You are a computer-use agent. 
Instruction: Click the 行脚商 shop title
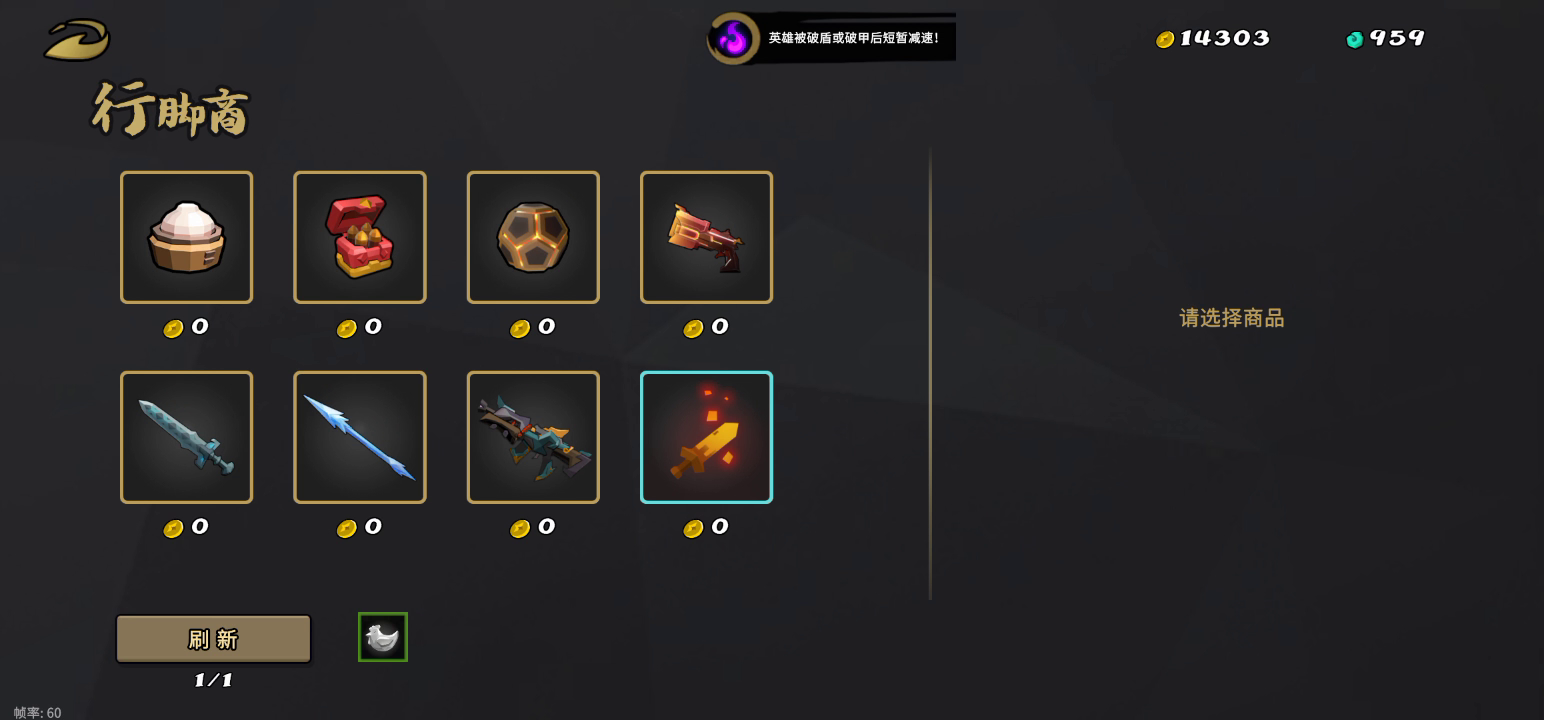170,109
